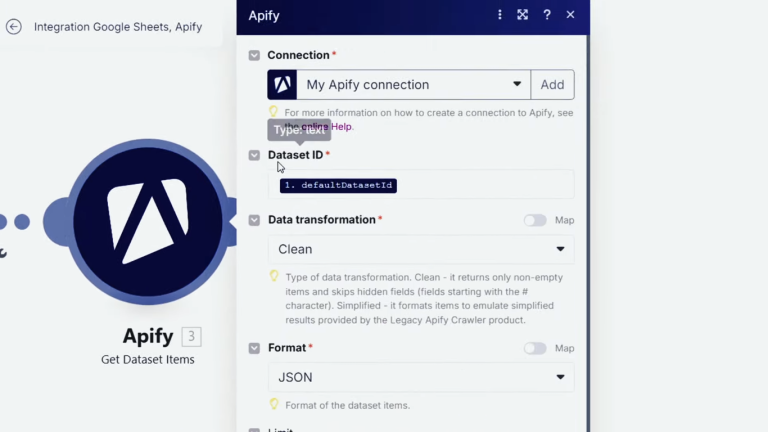Collapse the Connection section with its chevron
Viewport: 768px width, 432px height.
tap(254, 56)
